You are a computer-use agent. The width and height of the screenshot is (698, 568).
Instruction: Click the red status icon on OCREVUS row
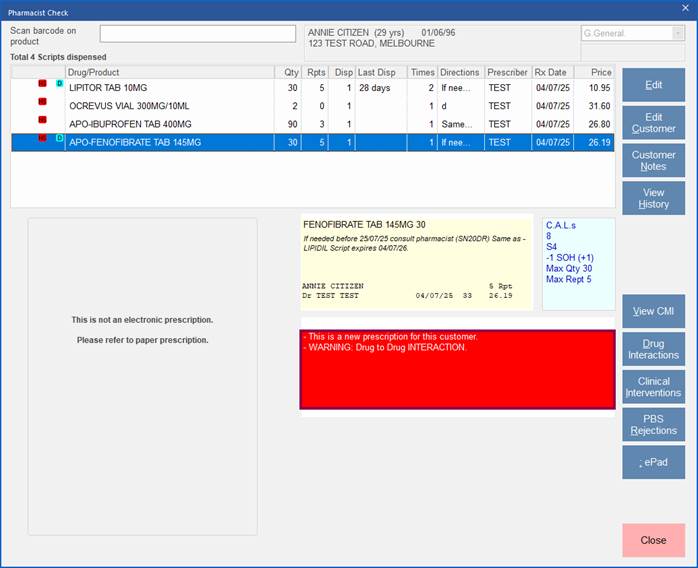[x=42, y=101]
